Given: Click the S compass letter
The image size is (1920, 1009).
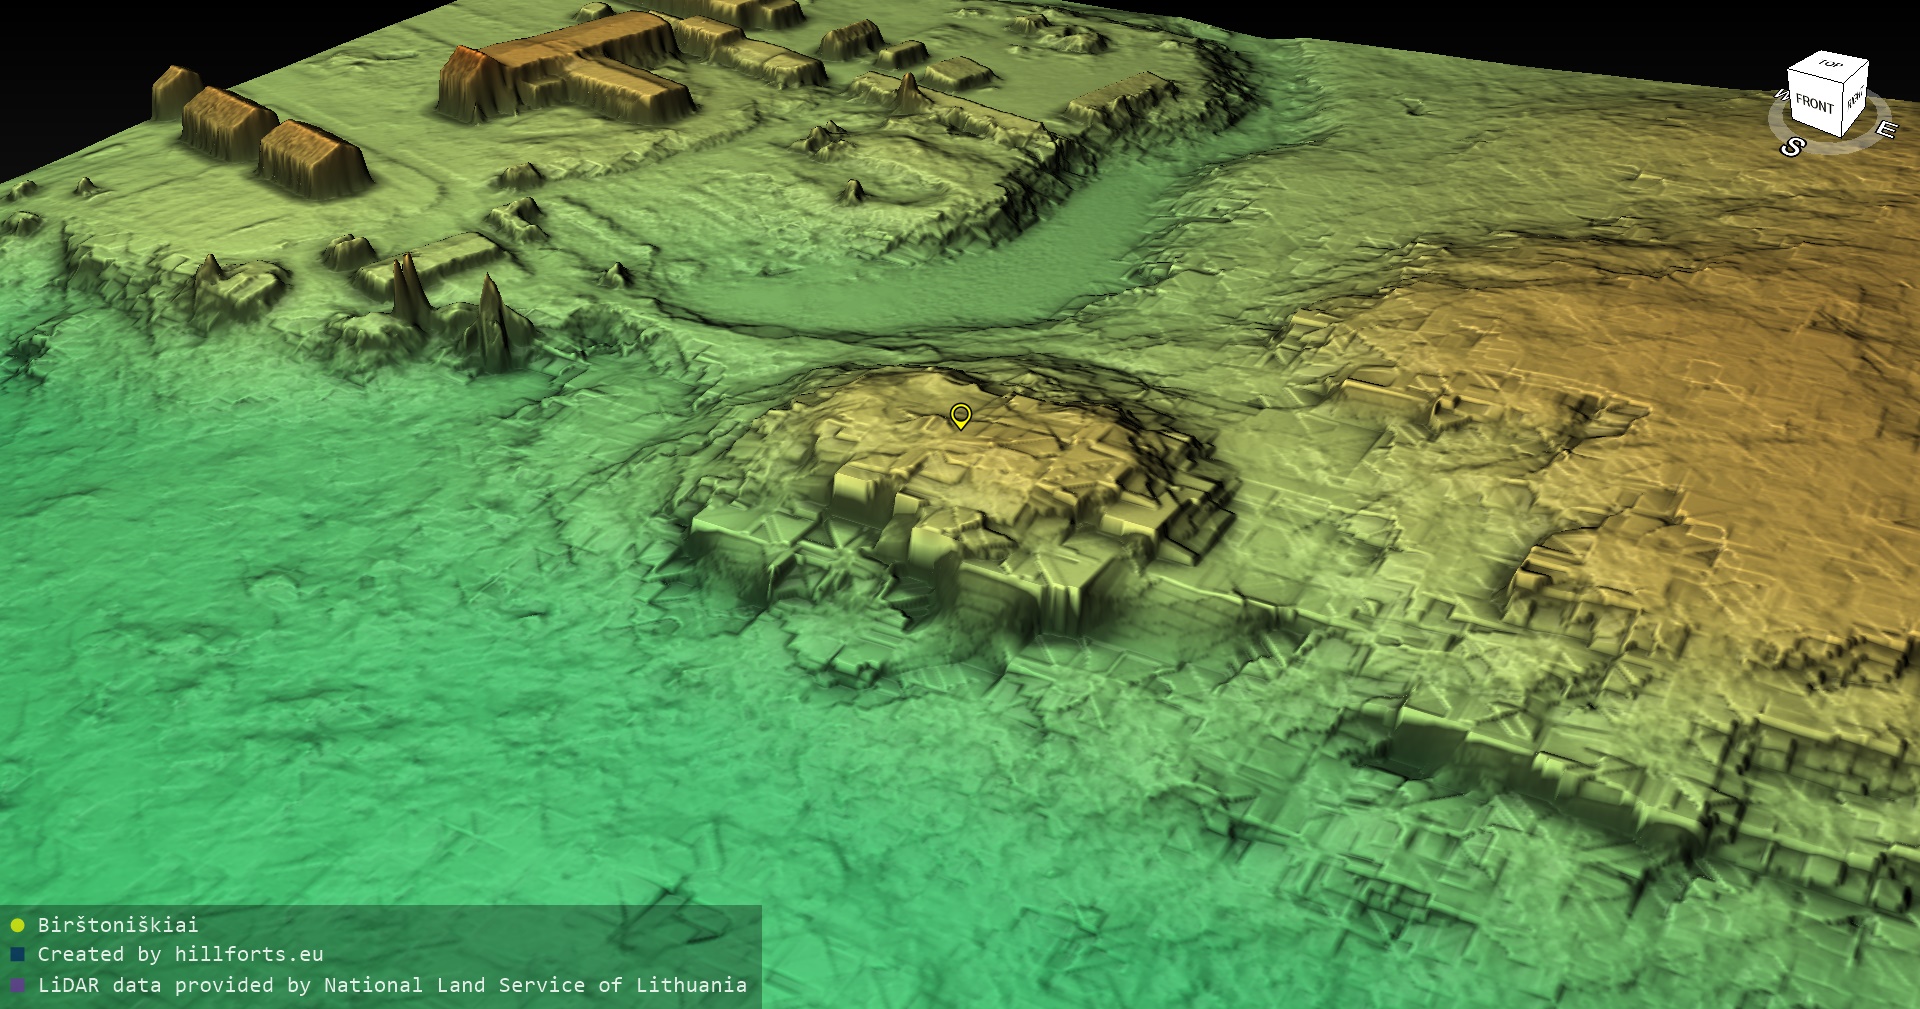Looking at the screenshot, I should pos(1791,148).
